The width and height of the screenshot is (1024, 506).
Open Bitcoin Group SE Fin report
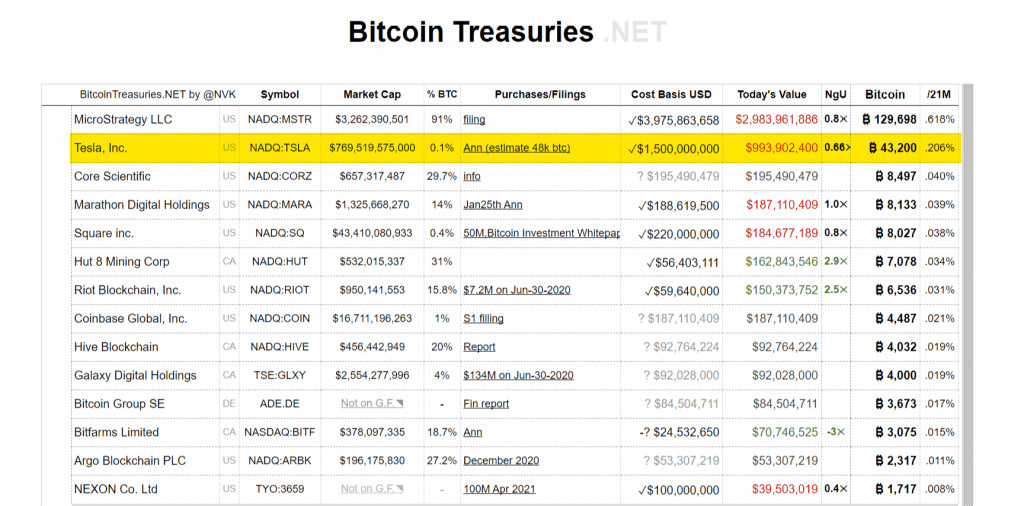click(x=486, y=403)
